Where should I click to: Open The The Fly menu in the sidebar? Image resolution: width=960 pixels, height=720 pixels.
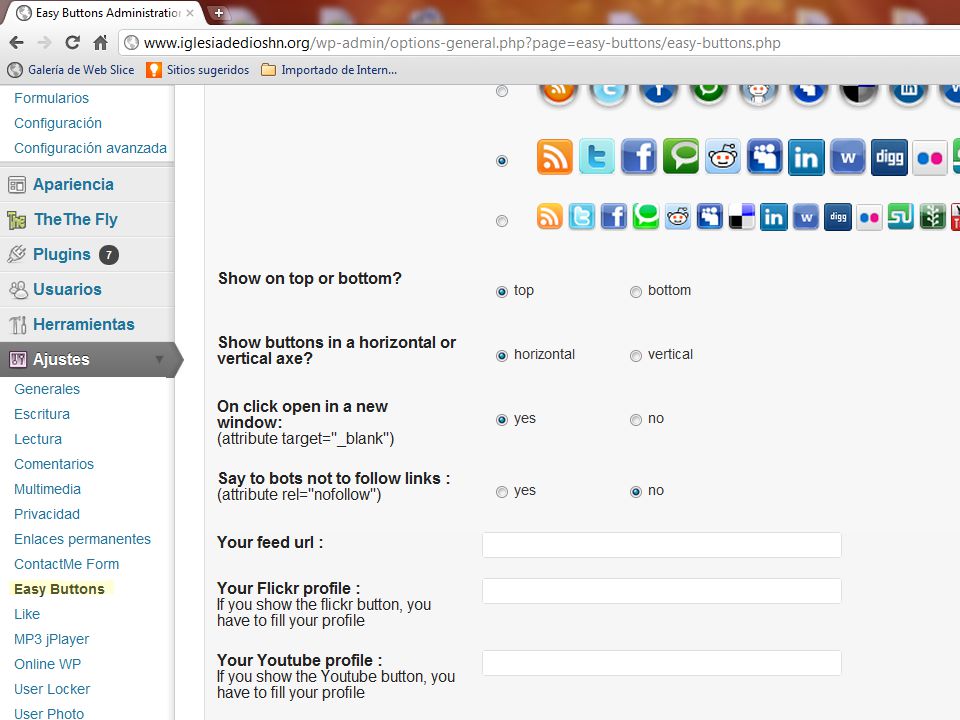76,219
